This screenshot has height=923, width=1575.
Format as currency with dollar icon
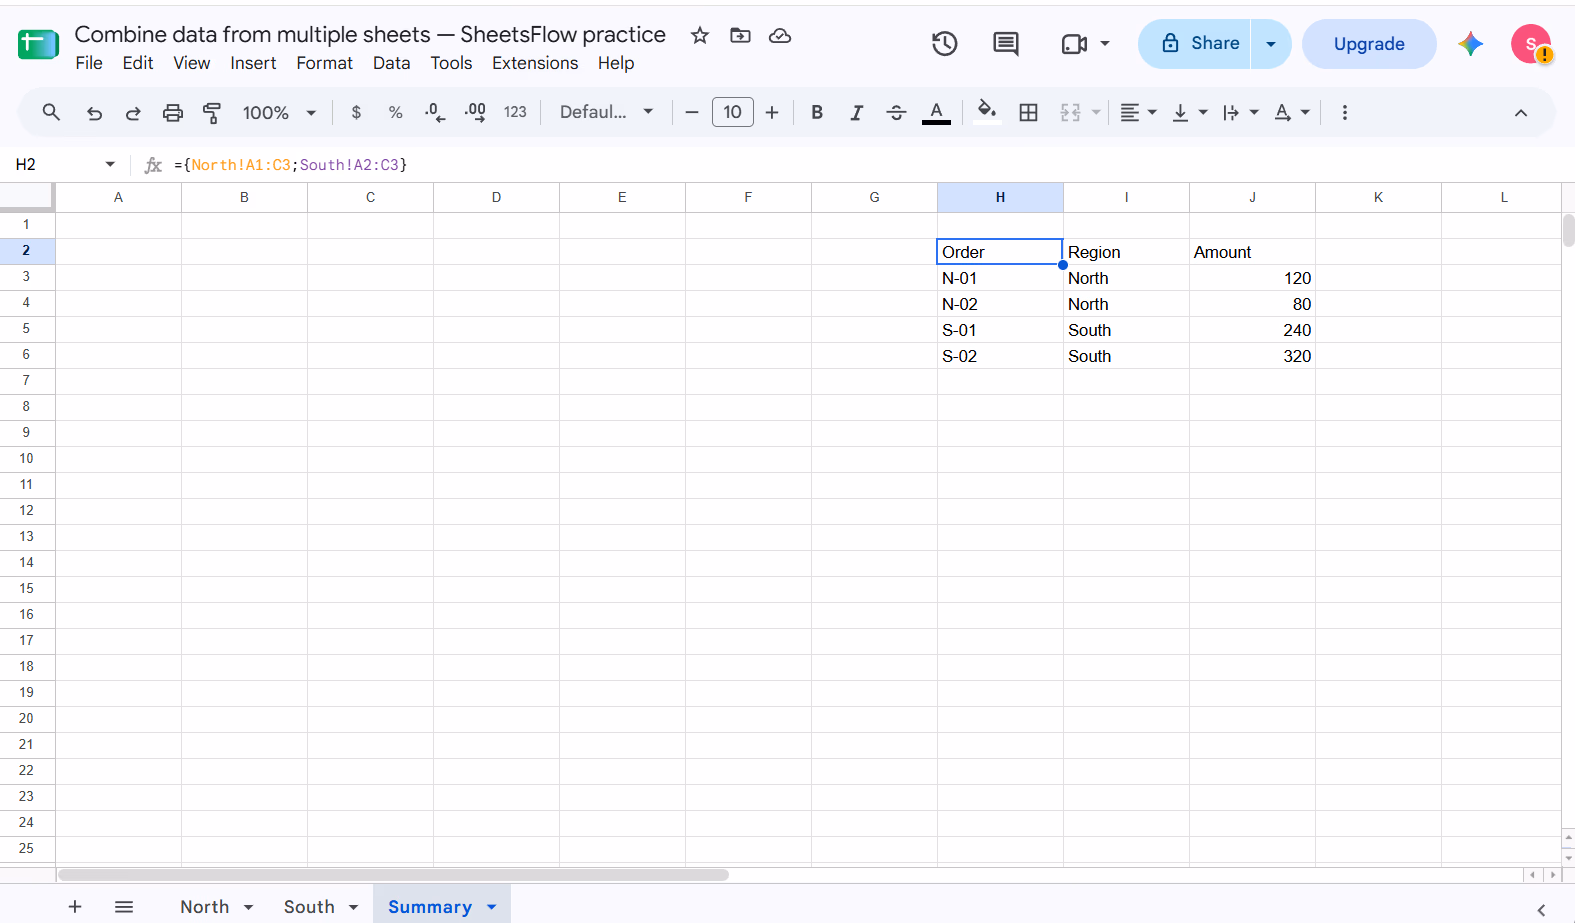356,113
